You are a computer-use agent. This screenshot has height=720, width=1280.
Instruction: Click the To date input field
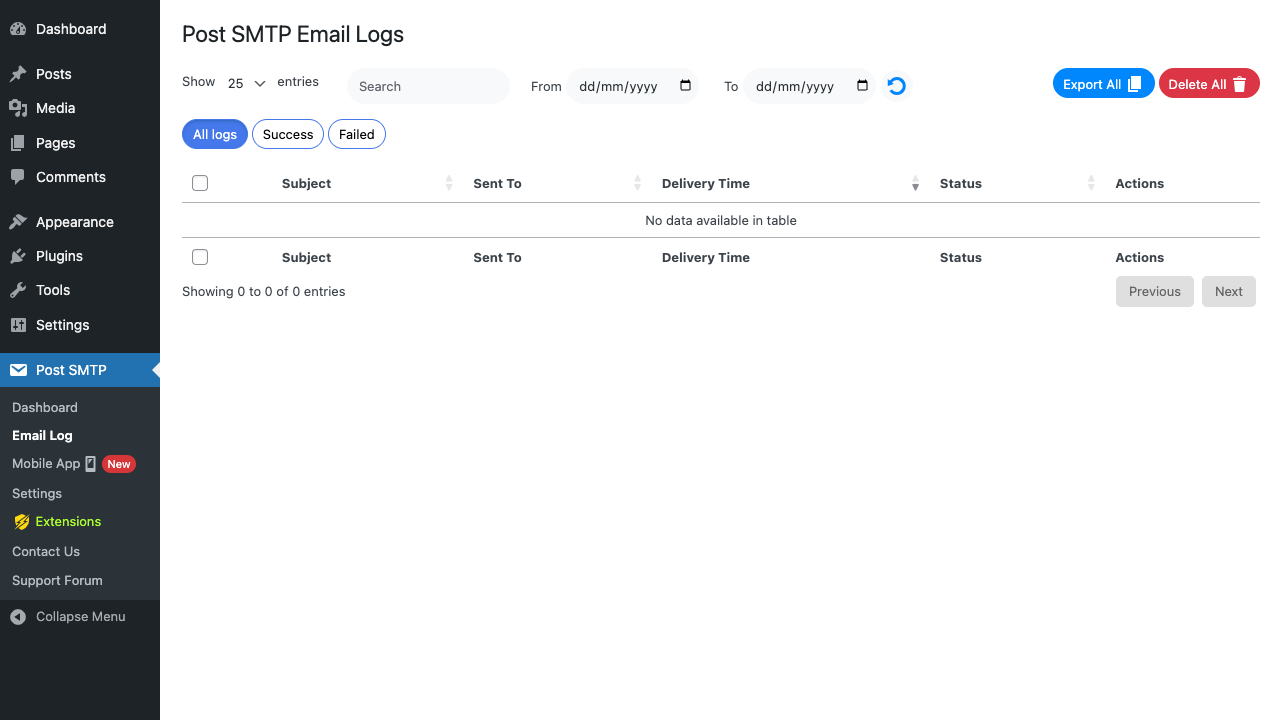tap(809, 86)
